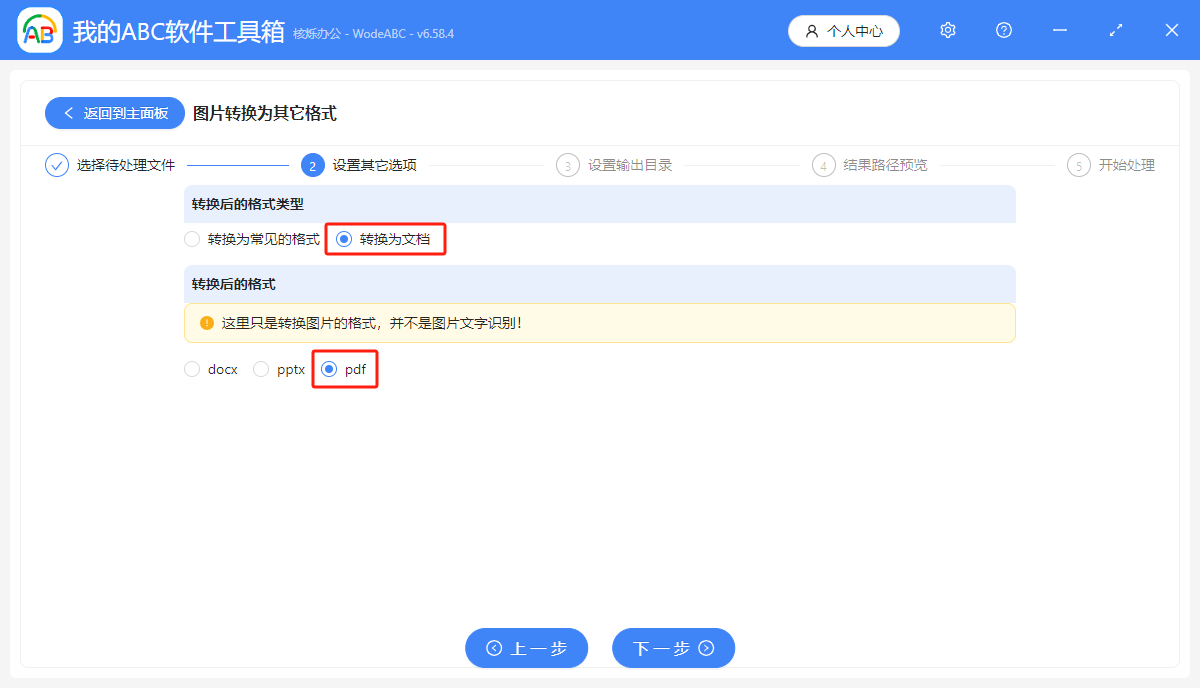Click the clock icon inside 上一步 button
Viewport: 1200px width, 688px height.
(493, 648)
